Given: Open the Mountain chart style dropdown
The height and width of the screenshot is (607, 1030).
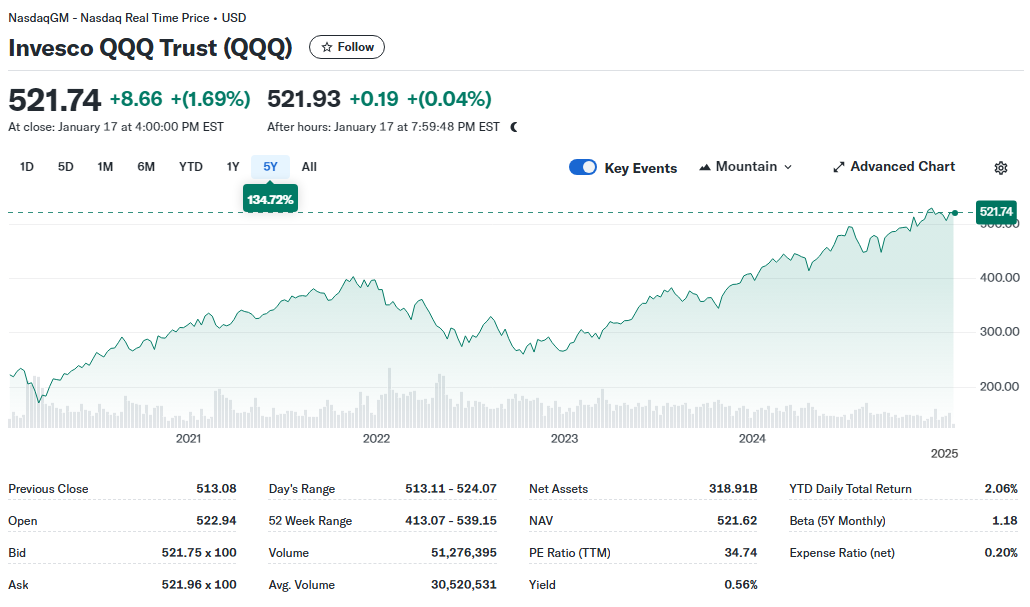Looking at the screenshot, I should pos(746,167).
